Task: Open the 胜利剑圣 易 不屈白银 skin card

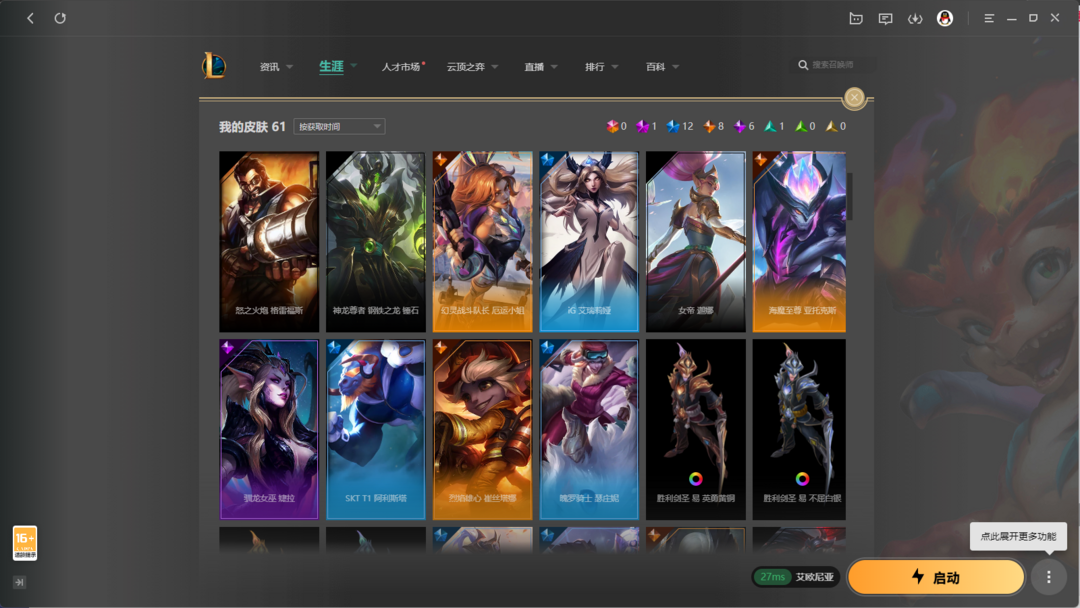Action: (x=799, y=429)
